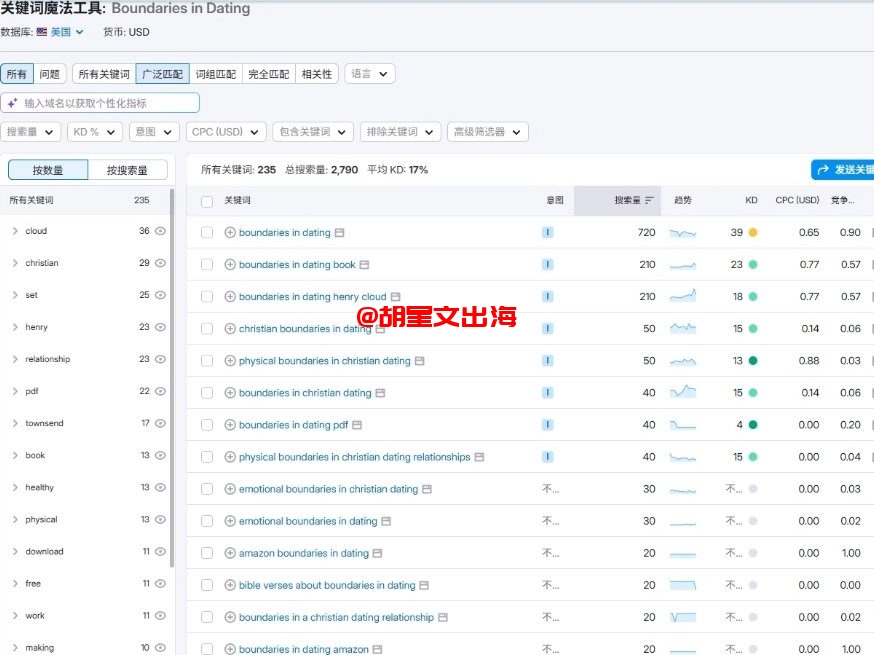Open keyword link 'christian boundaries in dating'
The width and height of the screenshot is (874, 655).
tap(305, 329)
